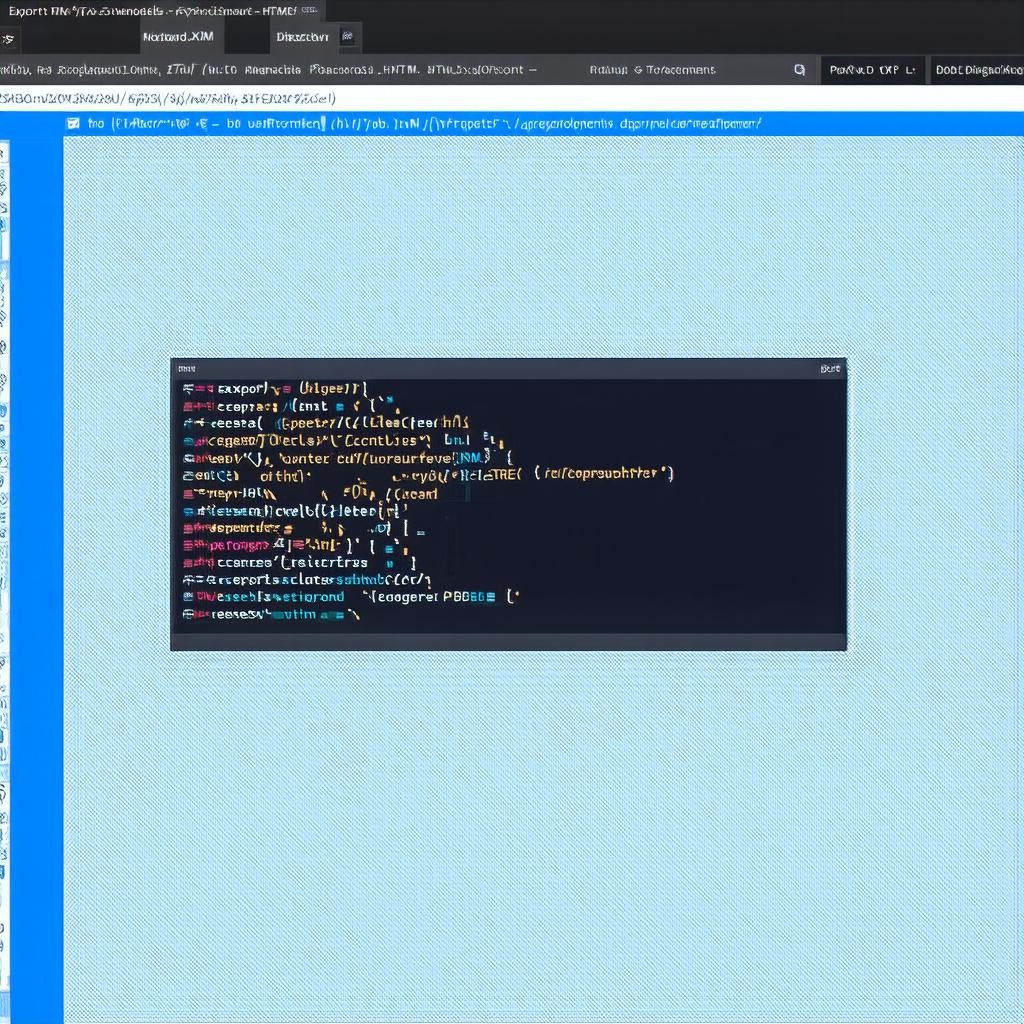
Task: Expand the code panel's top-left header label
Action: point(187,369)
